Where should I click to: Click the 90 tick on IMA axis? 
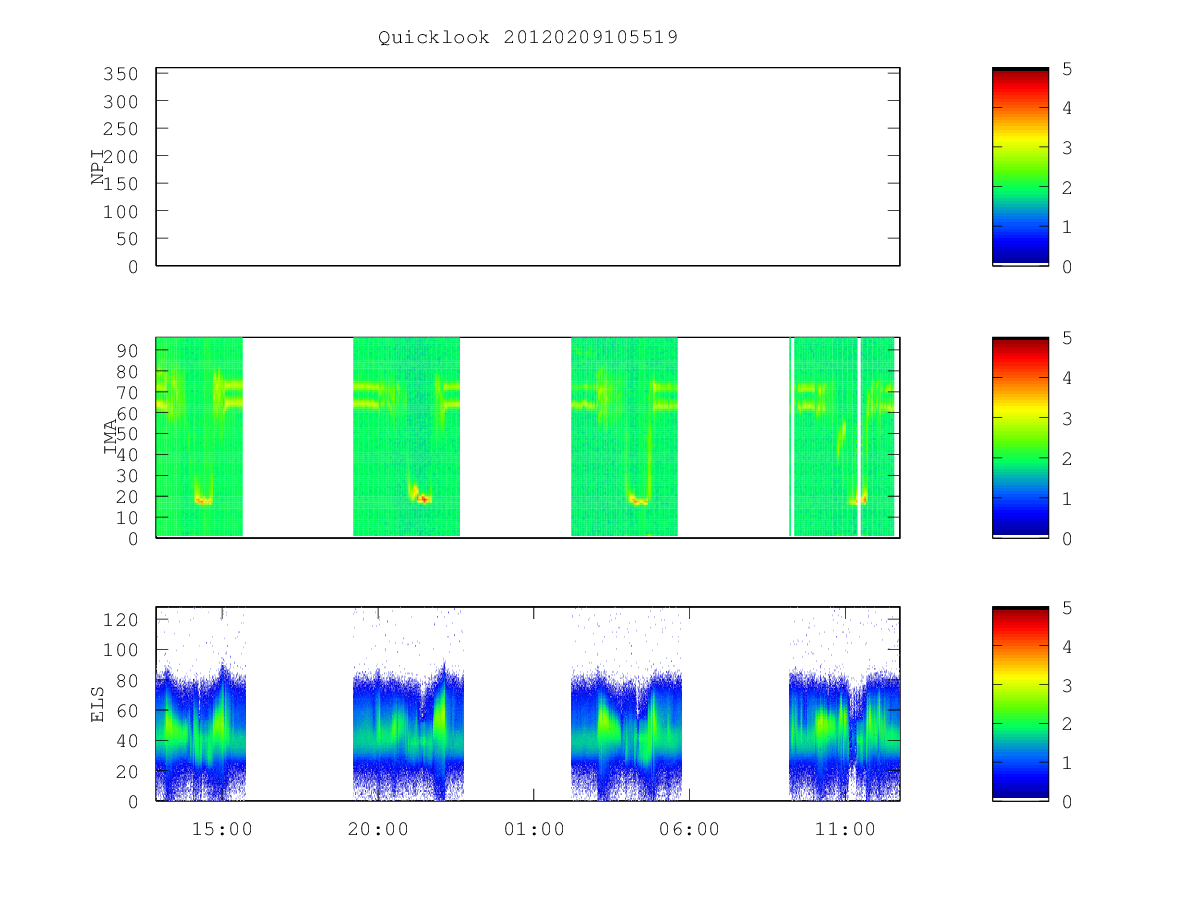[x=126, y=350]
